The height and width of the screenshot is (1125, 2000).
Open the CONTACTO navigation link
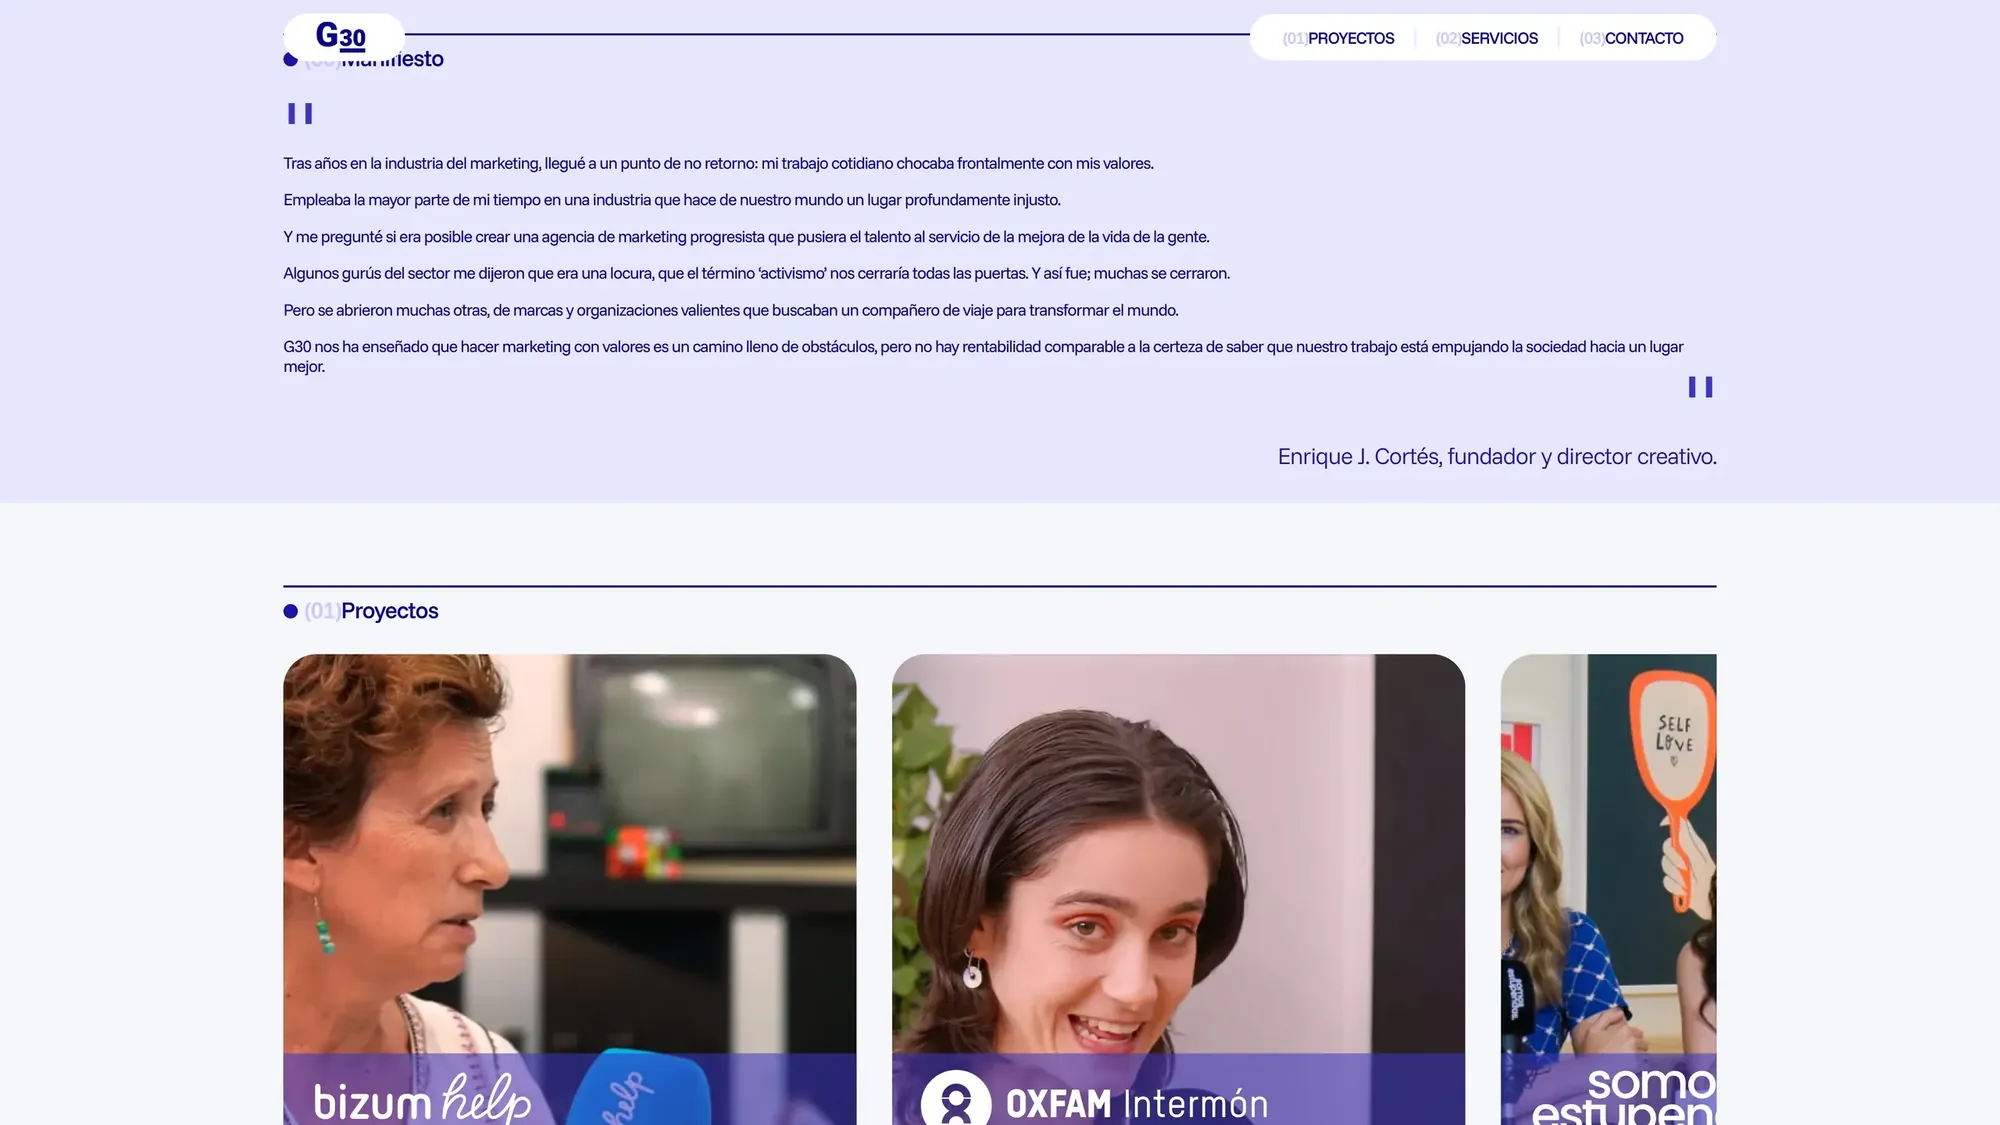tap(1631, 38)
